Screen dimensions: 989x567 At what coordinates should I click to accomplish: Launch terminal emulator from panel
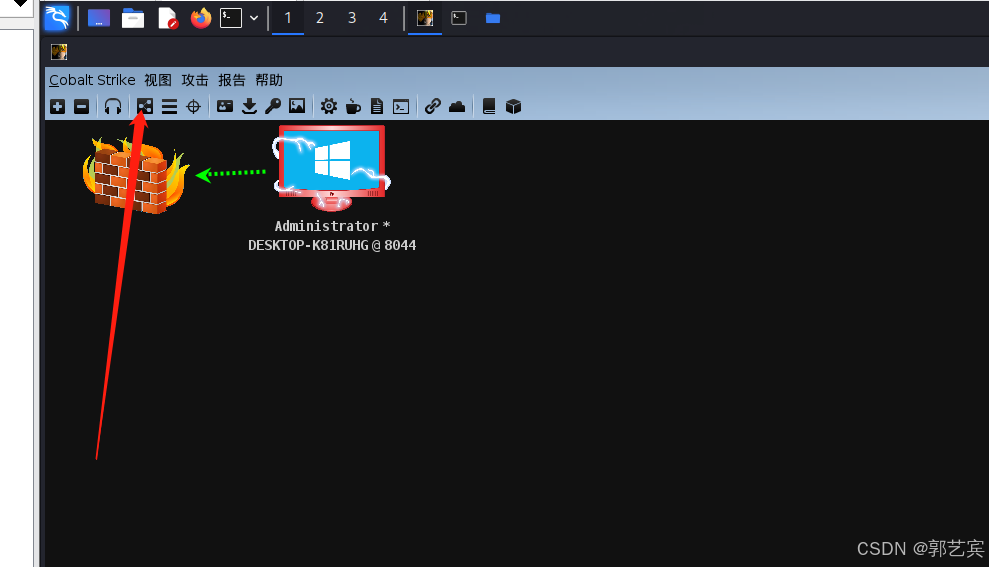[231, 18]
